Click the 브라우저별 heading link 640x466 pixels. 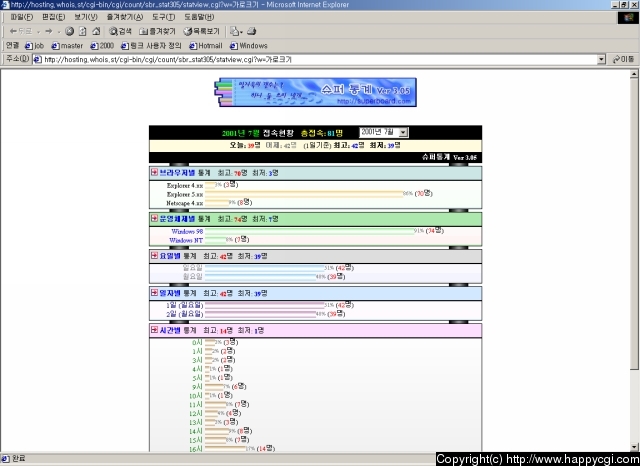coord(177,173)
